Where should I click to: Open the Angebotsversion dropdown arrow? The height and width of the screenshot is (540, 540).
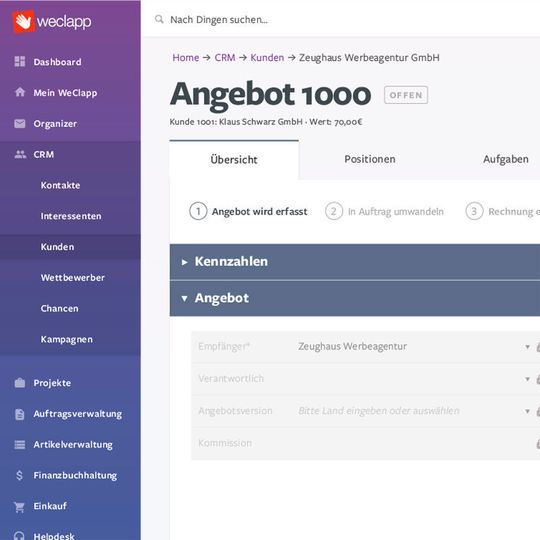click(x=527, y=411)
